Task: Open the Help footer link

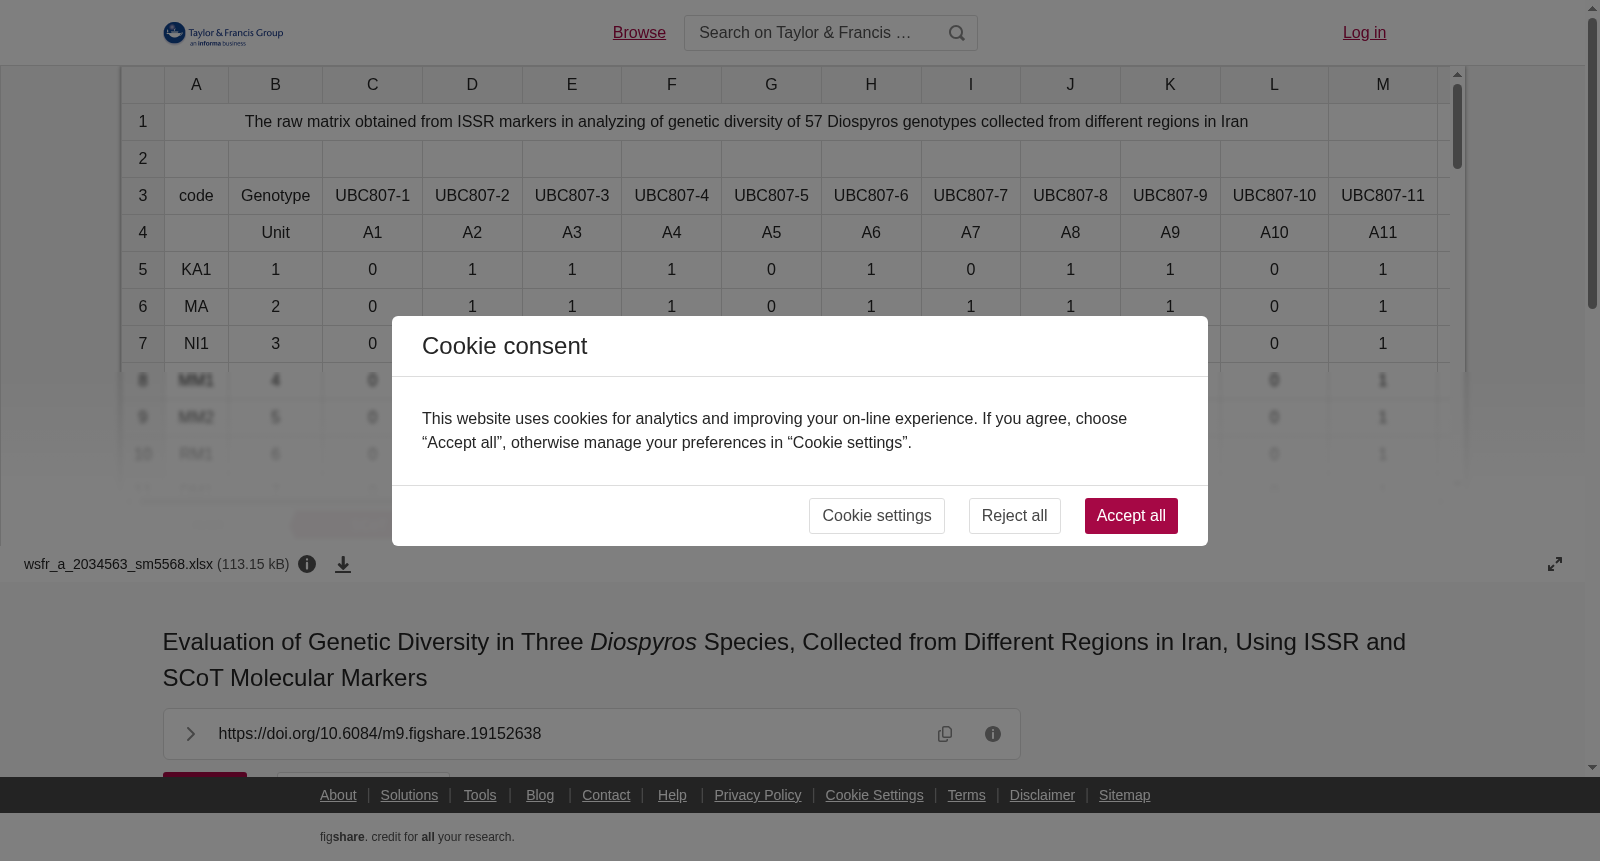Action: [672, 795]
